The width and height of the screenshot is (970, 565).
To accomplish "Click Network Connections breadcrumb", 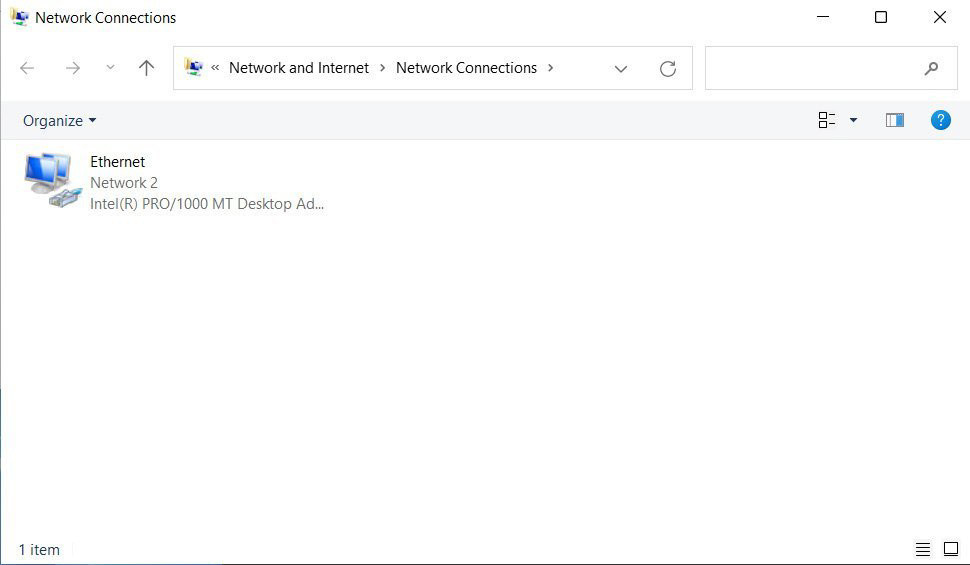I will pyautogui.click(x=466, y=68).
